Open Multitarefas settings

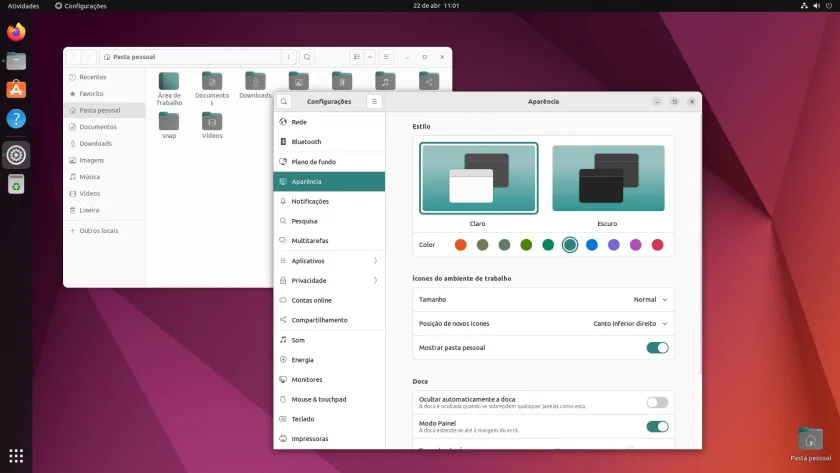tap(329, 241)
